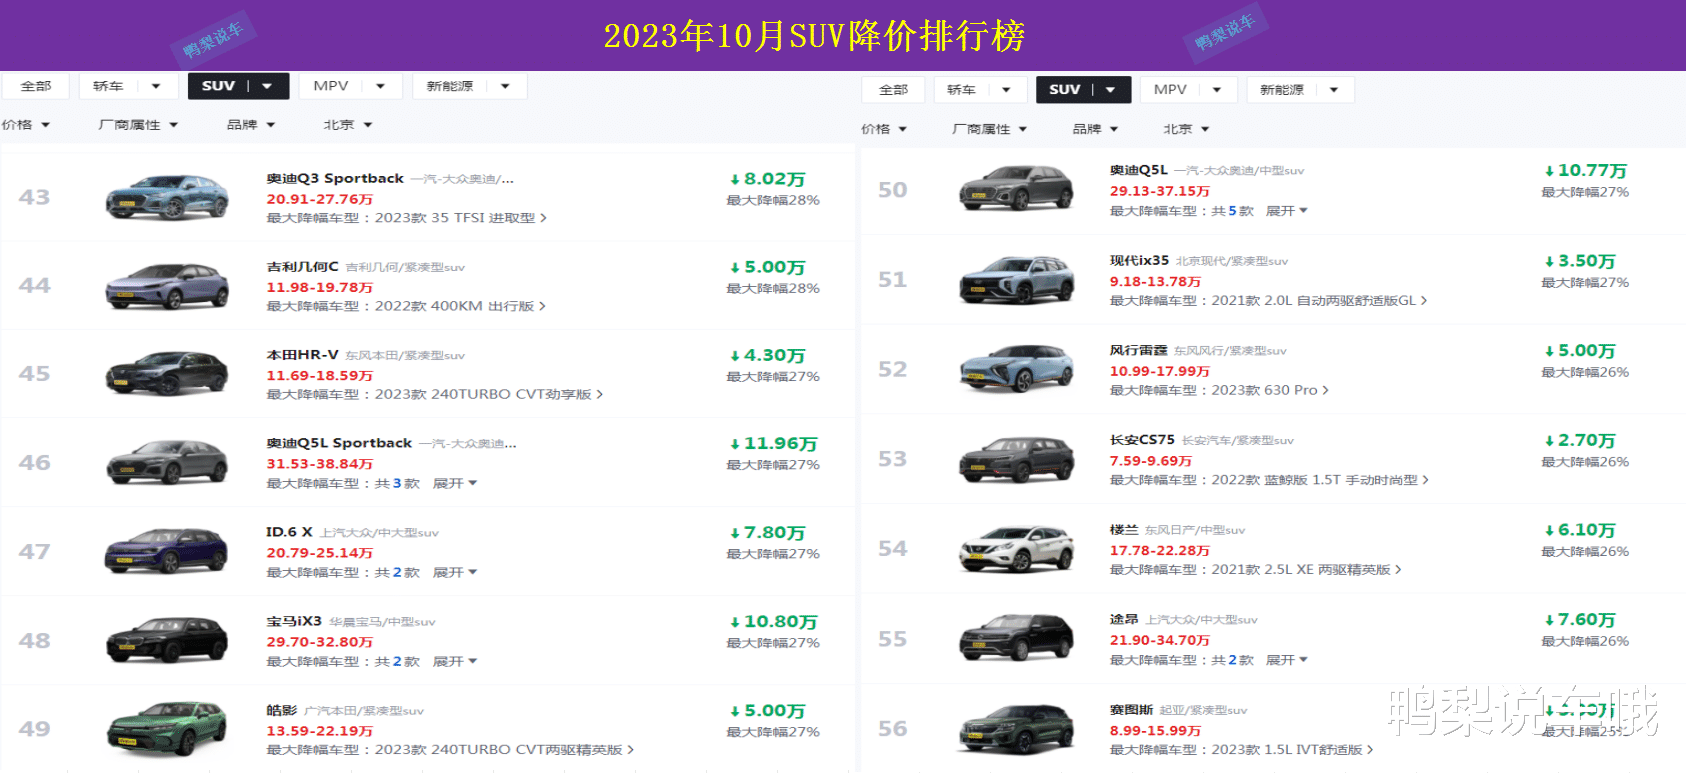Click the 17.78-22.28万 price range

1160,551
